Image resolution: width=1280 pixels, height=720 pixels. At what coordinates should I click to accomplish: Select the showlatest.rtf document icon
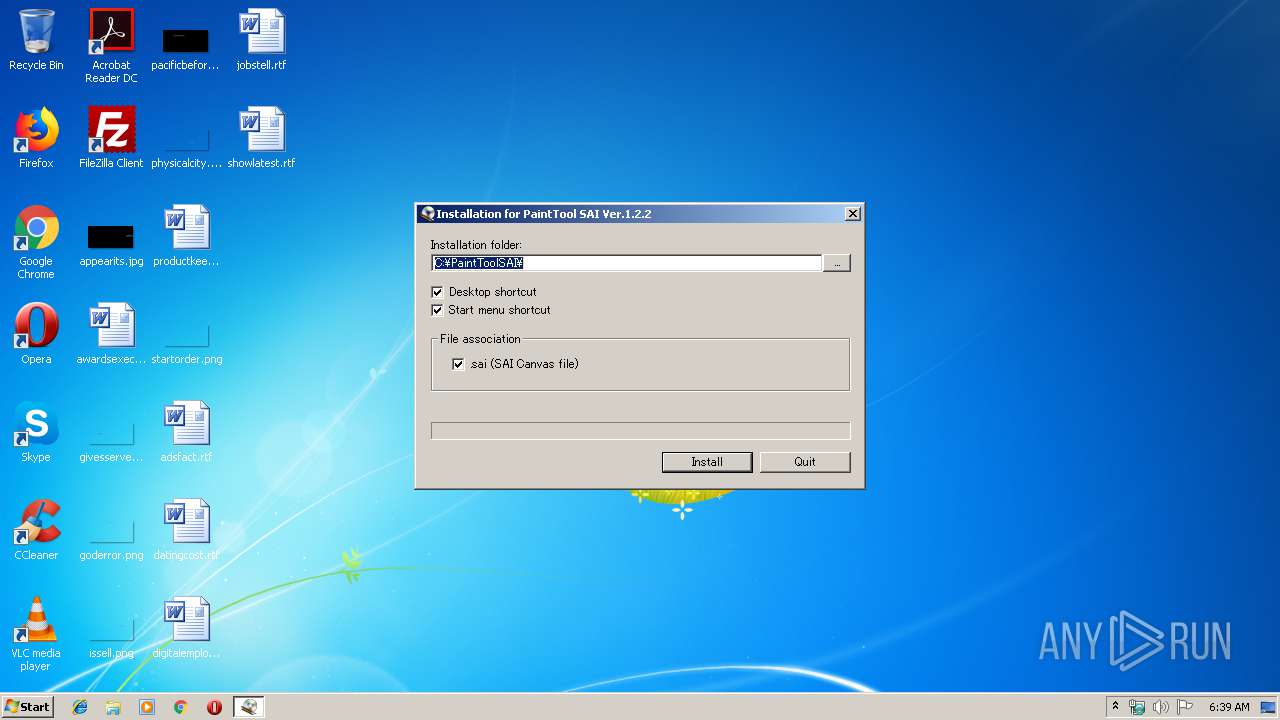(x=261, y=138)
